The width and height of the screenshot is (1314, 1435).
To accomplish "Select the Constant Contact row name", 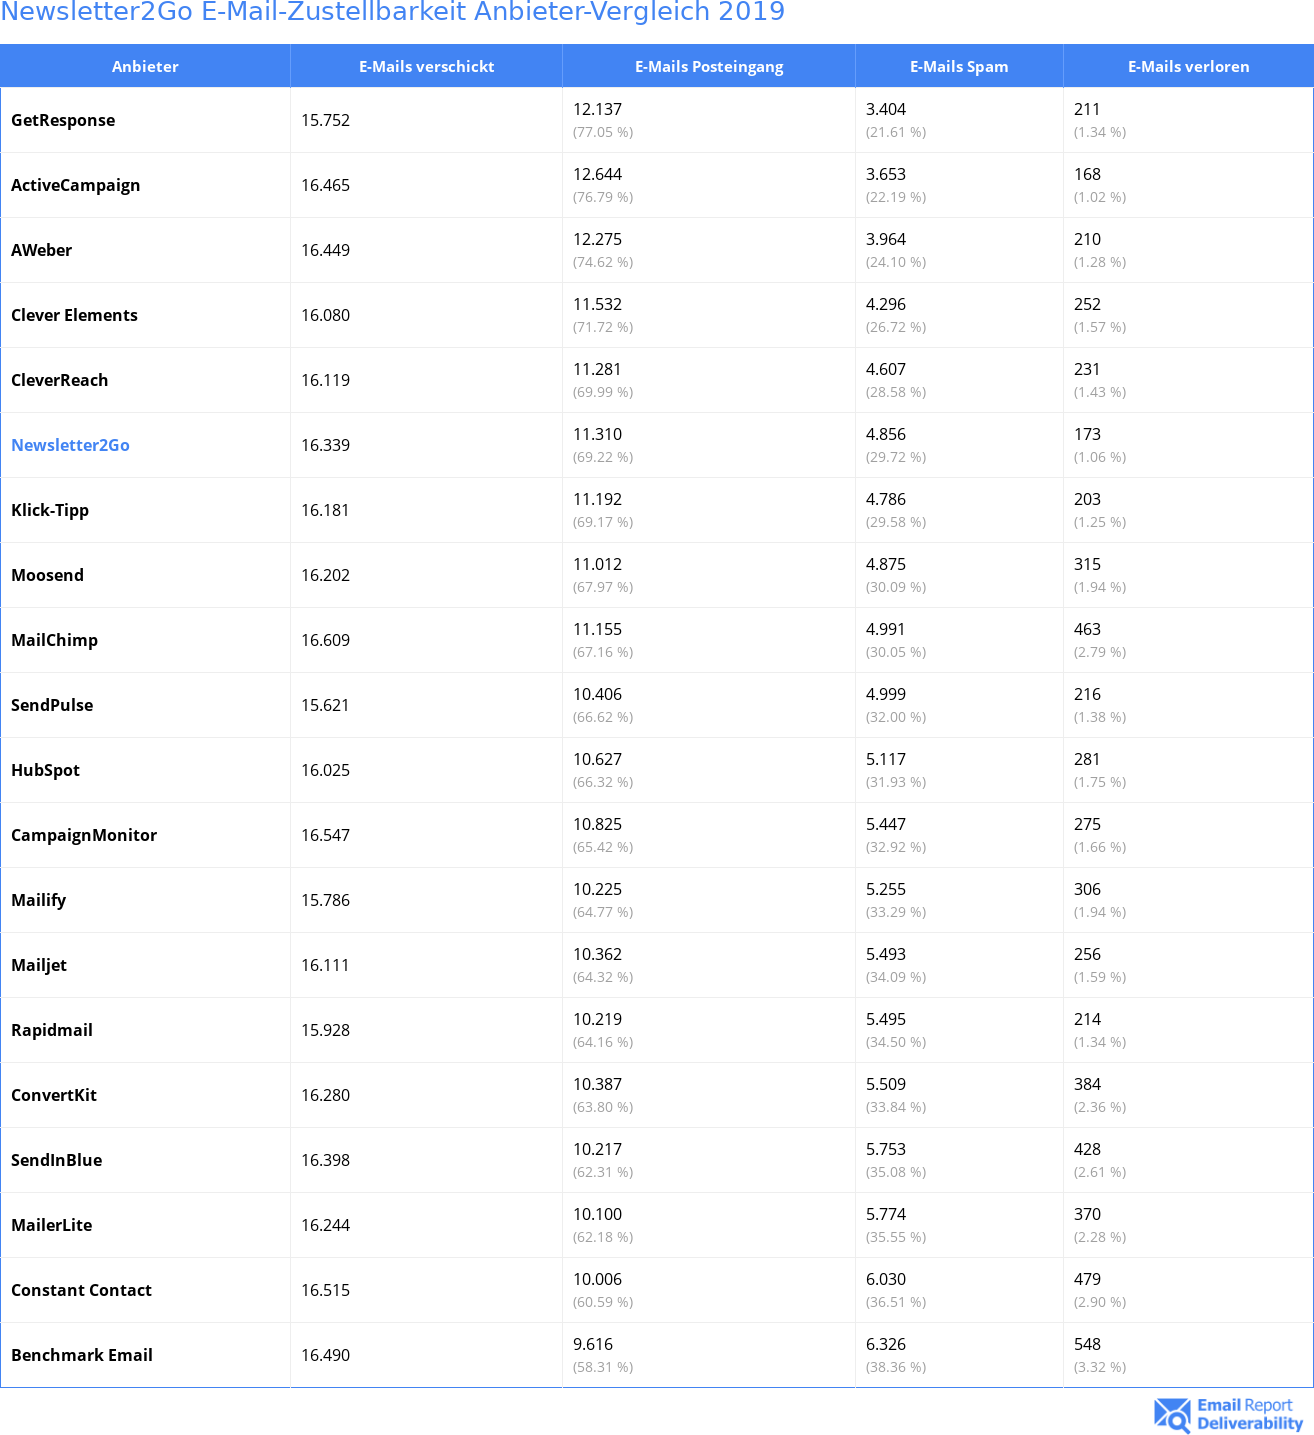I will pos(81,1290).
